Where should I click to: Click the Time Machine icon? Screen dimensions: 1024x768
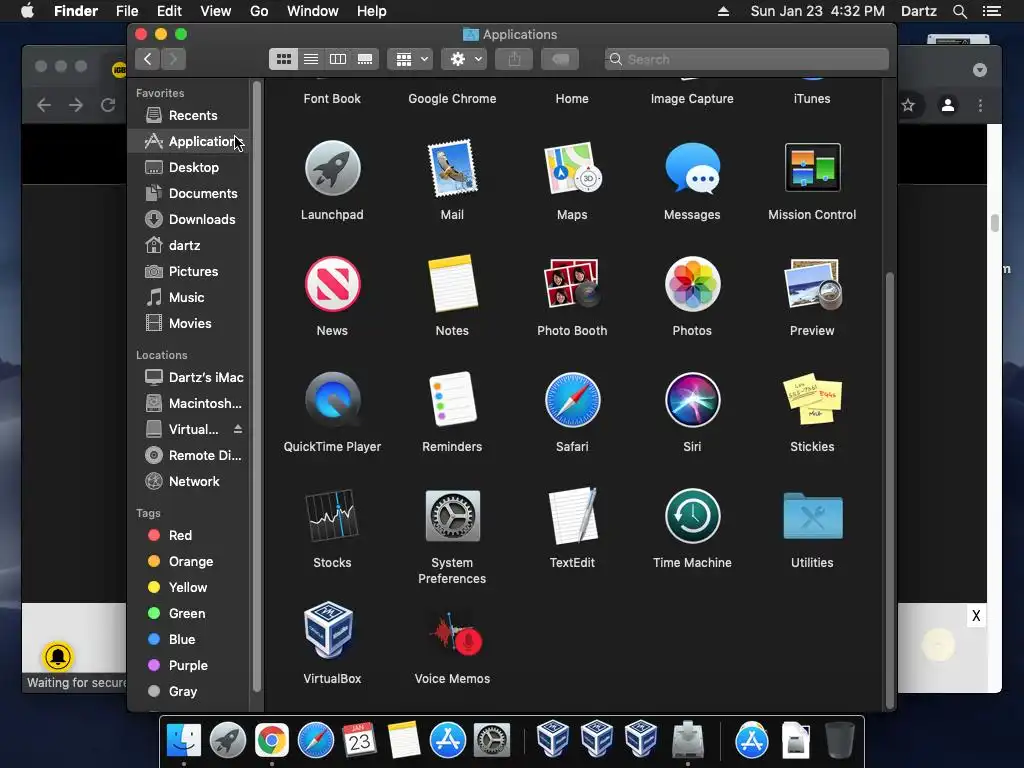[x=692, y=515]
